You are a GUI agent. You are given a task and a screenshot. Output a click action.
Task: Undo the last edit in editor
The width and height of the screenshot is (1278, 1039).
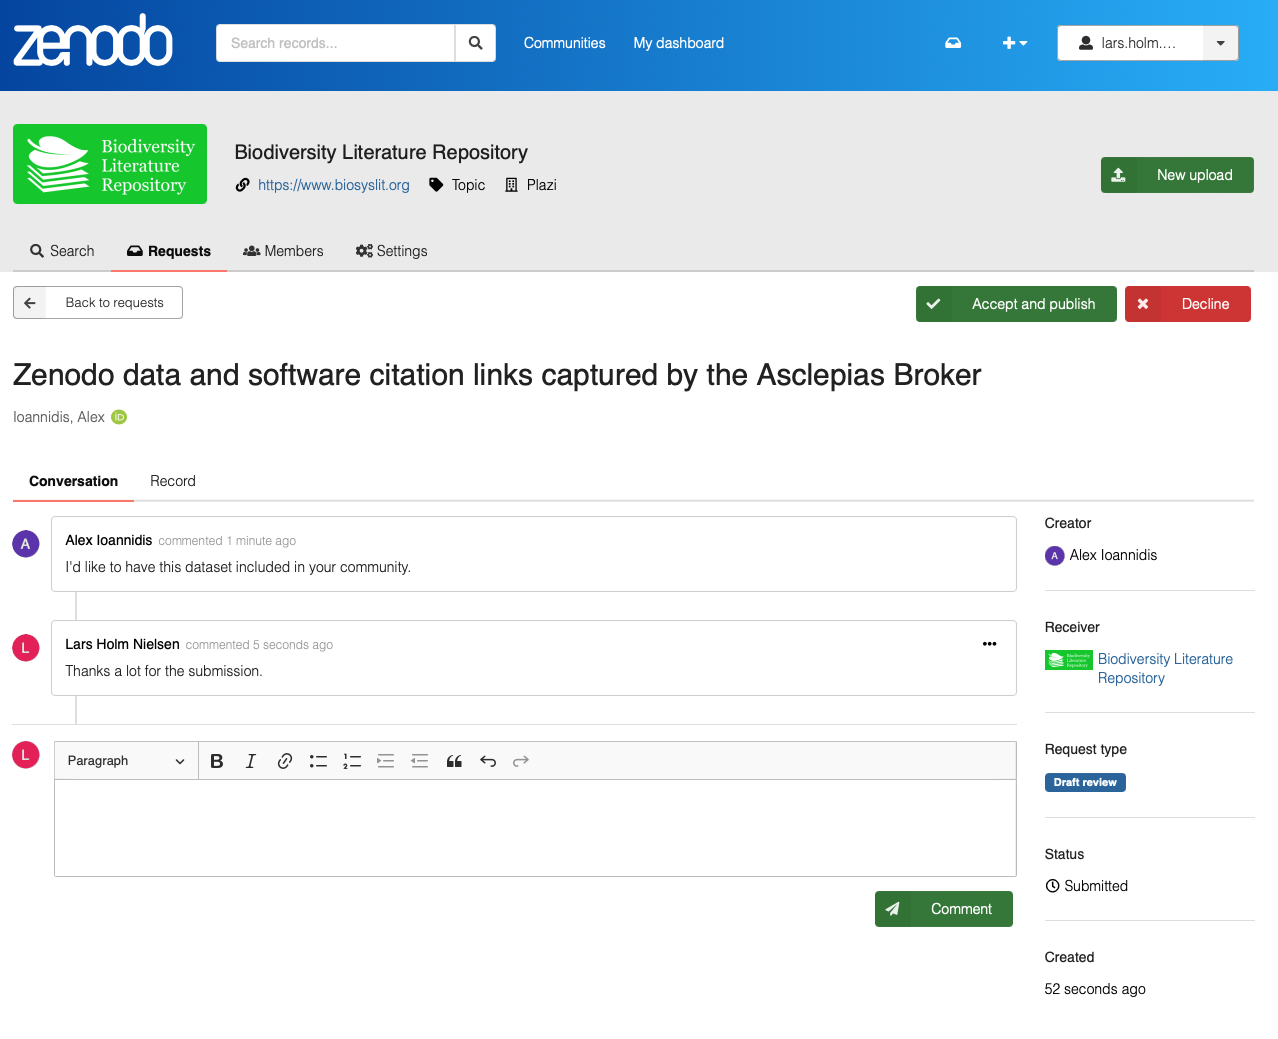(x=488, y=761)
